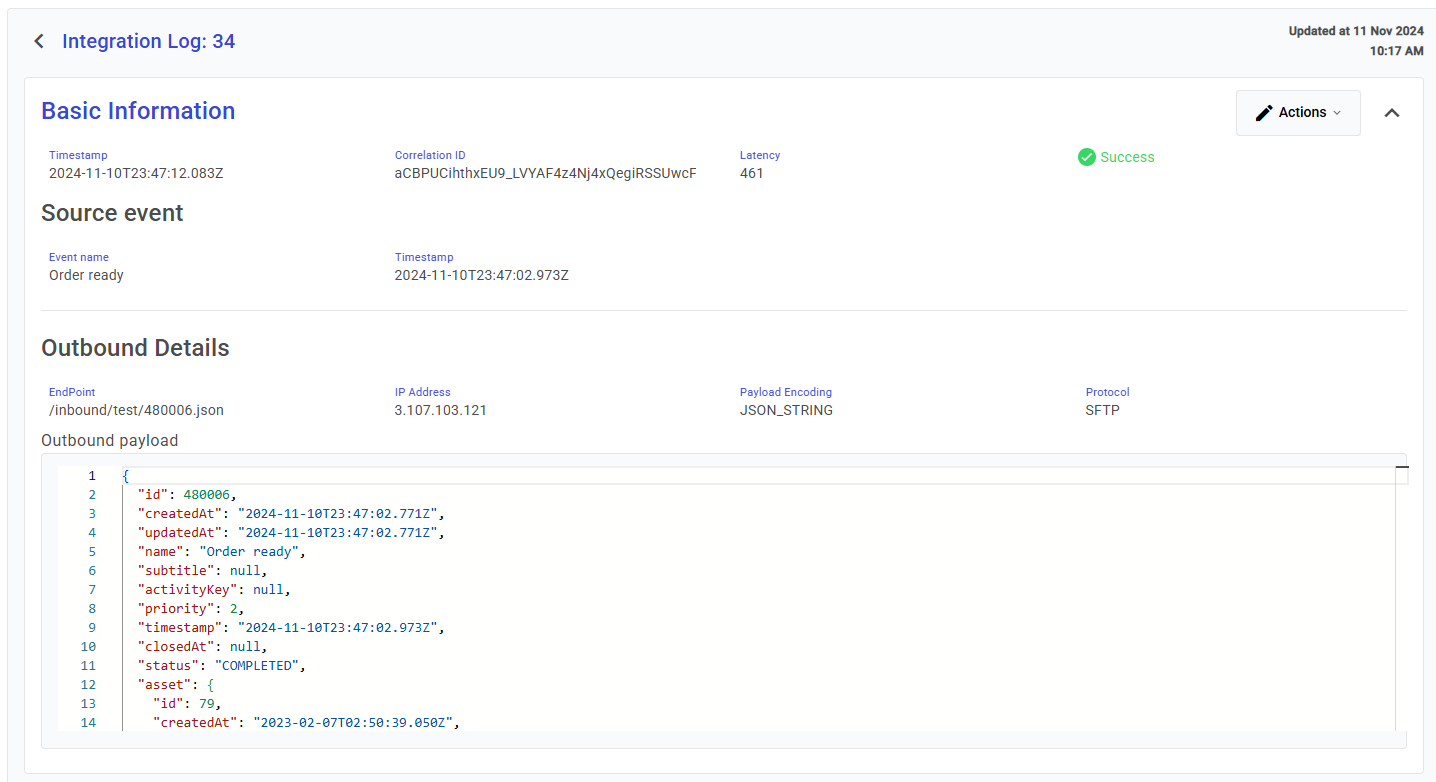Screen dimensions: 1436x782
Task: Click the pencil icon in the Actions button
Action: [1264, 113]
